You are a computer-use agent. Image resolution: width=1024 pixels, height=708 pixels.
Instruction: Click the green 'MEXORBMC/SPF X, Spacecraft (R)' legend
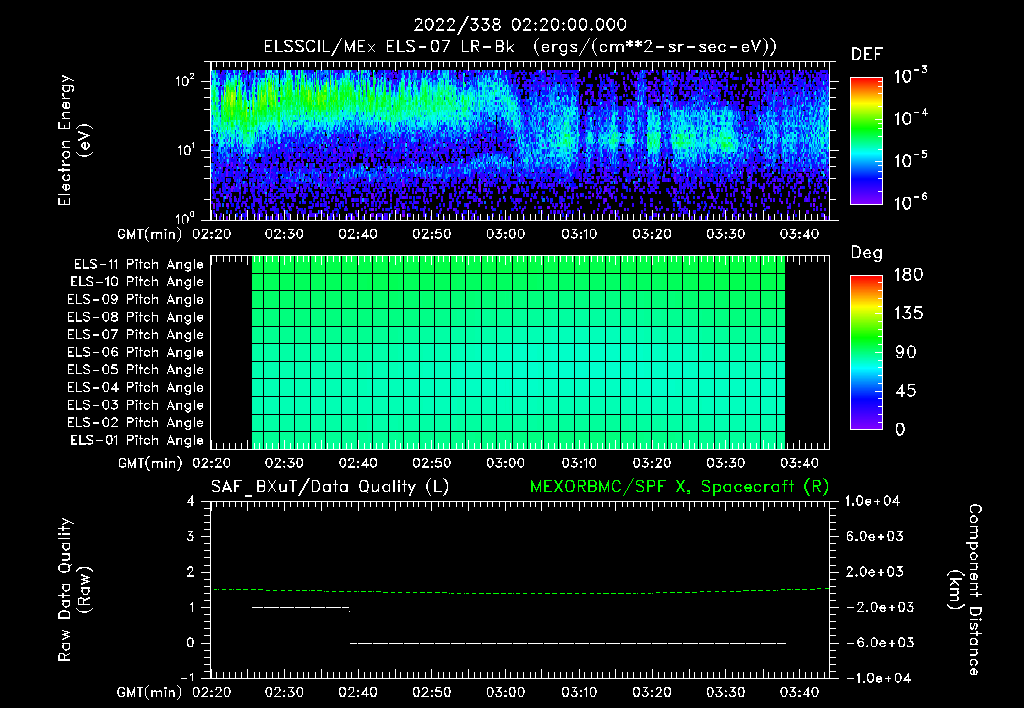(679, 487)
